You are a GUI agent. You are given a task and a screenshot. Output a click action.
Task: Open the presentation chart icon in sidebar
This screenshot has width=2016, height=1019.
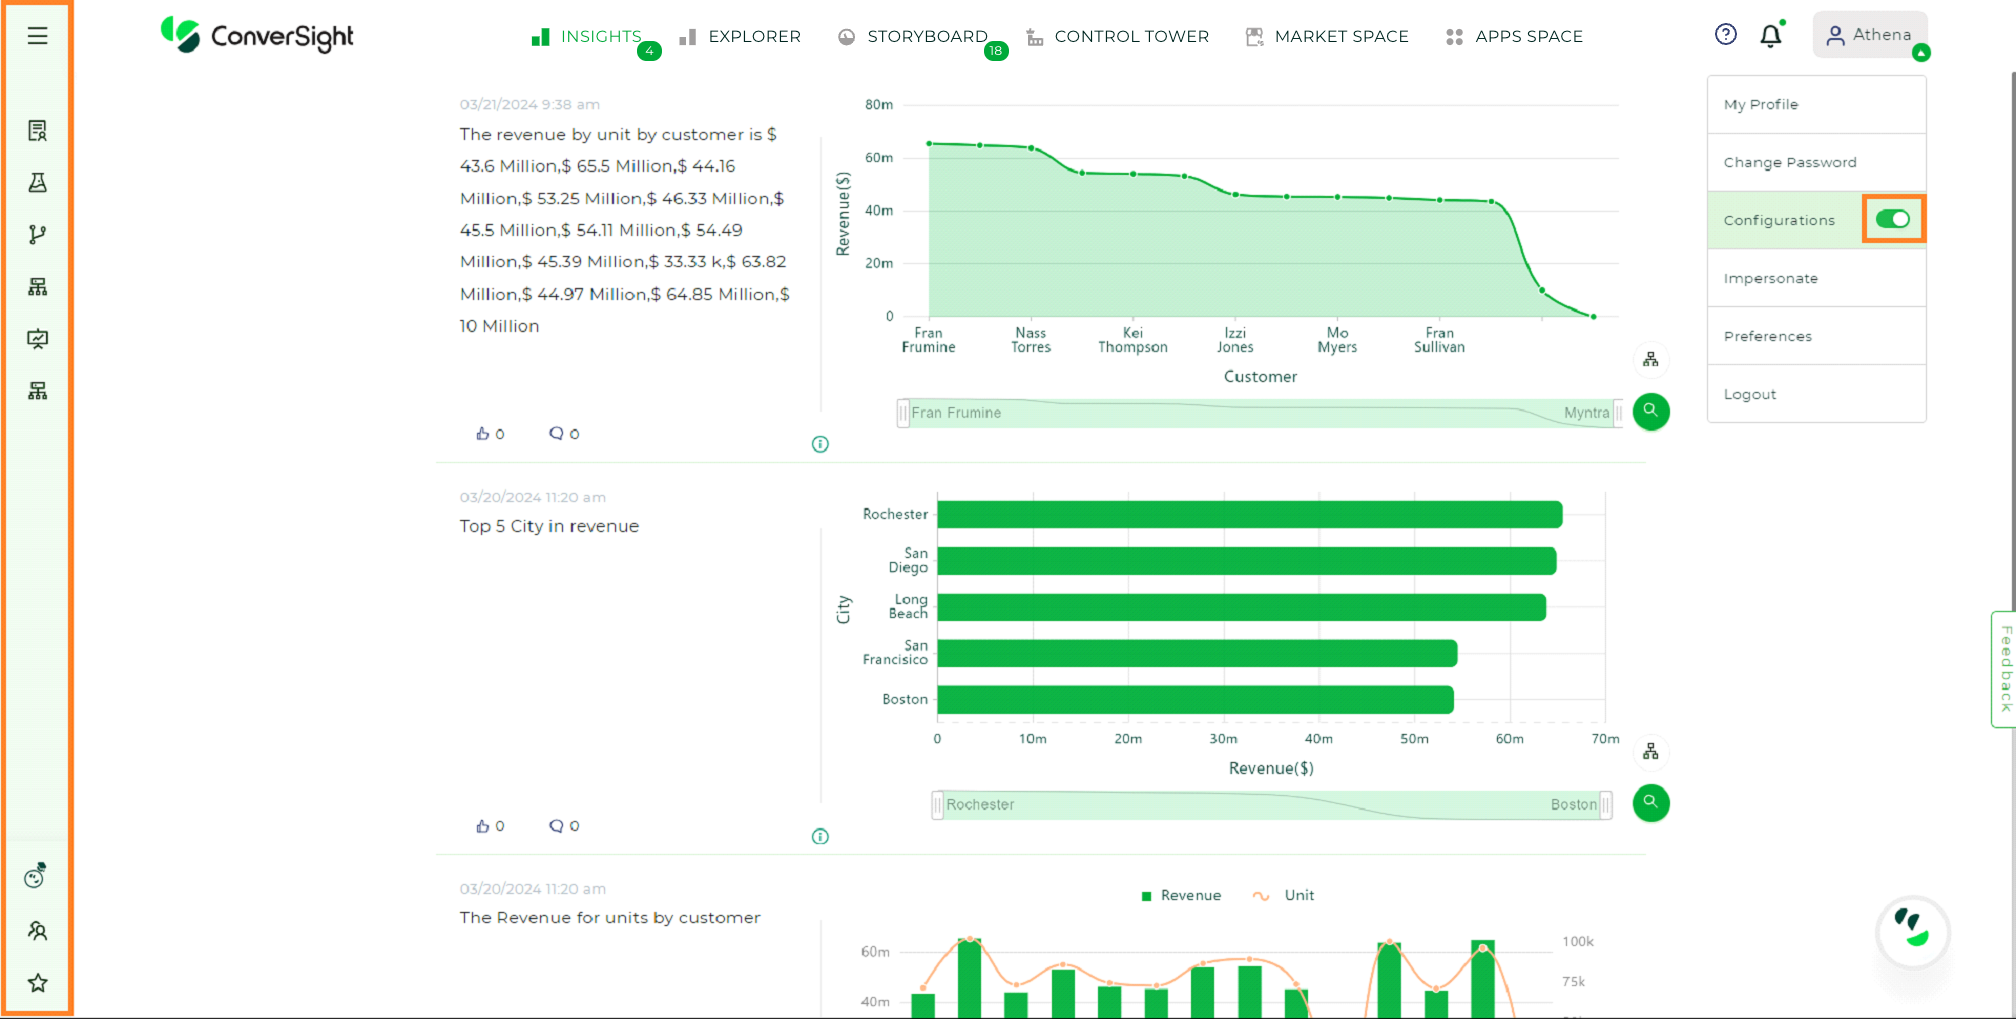[x=37, y=339]
